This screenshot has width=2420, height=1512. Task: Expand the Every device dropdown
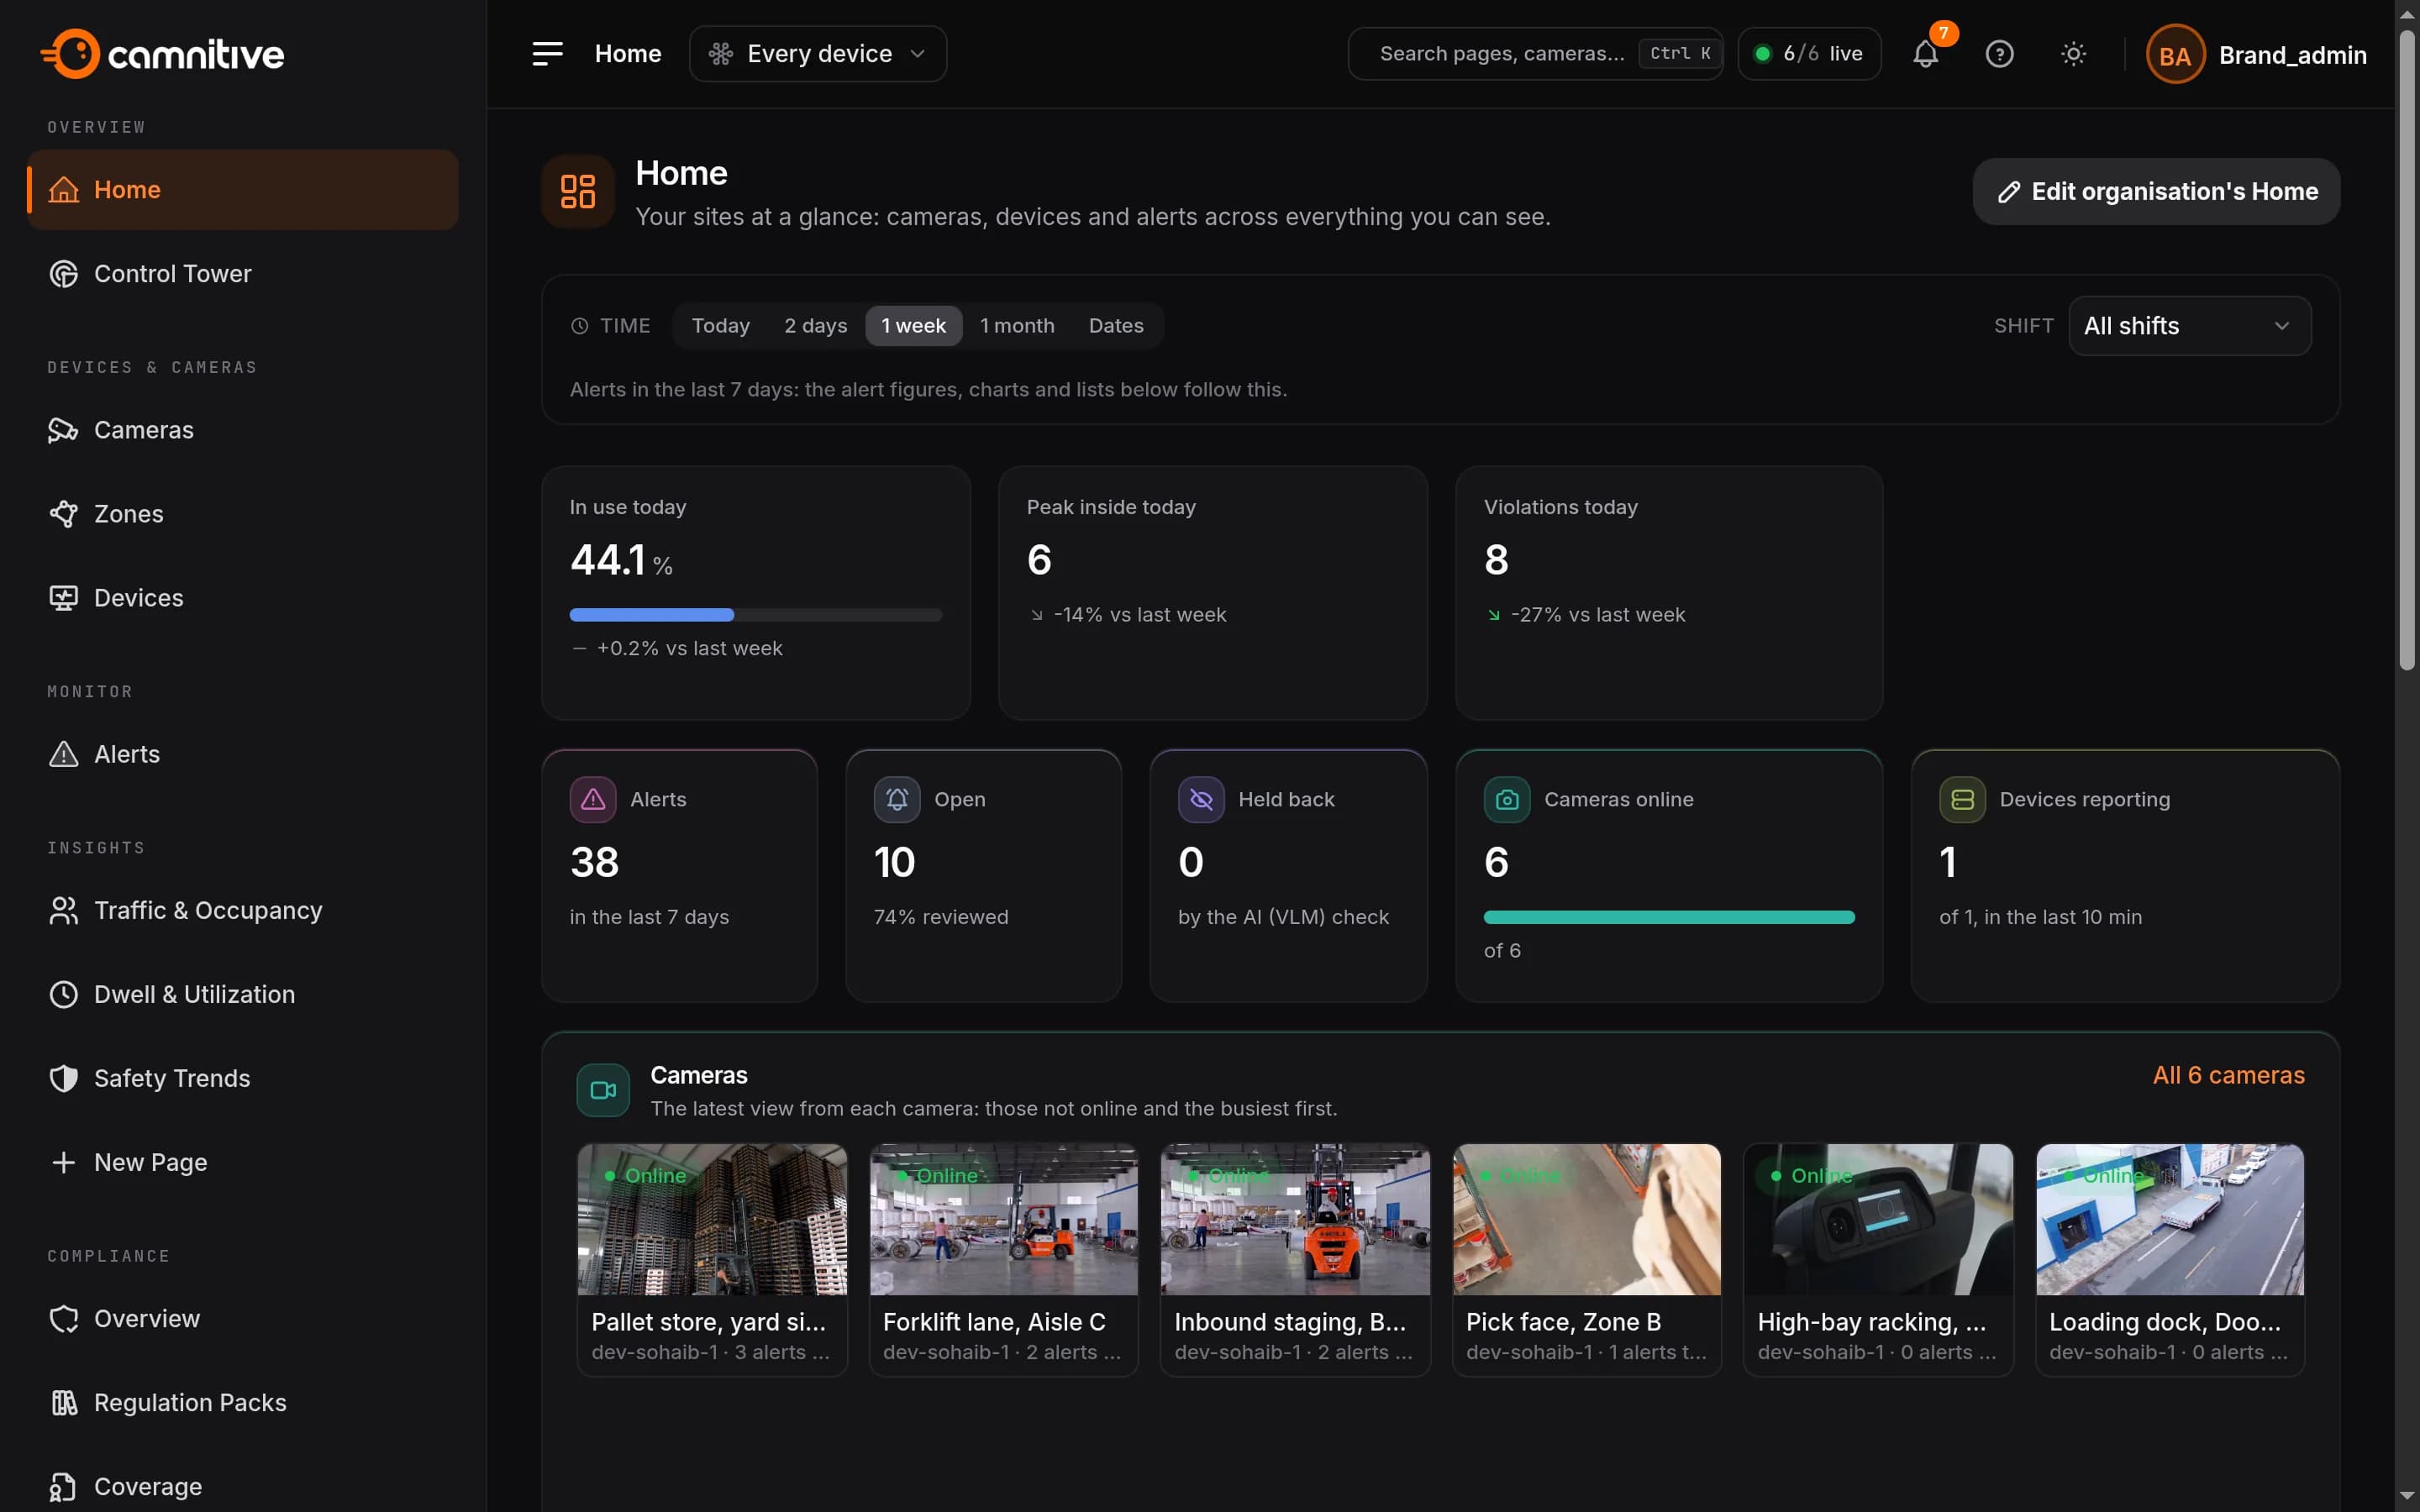[818, 54]
